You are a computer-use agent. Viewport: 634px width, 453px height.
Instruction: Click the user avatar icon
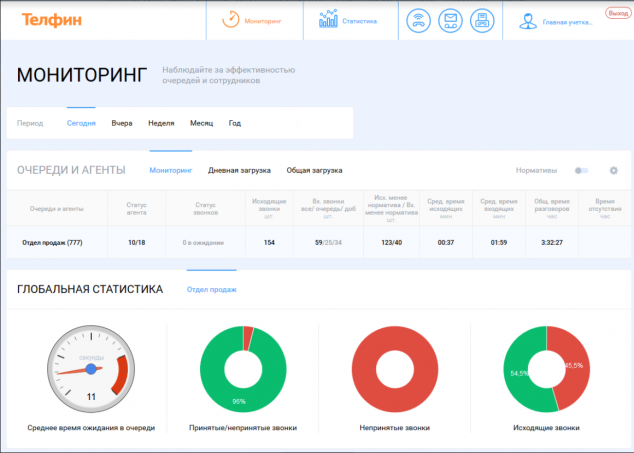pos(528,21)
